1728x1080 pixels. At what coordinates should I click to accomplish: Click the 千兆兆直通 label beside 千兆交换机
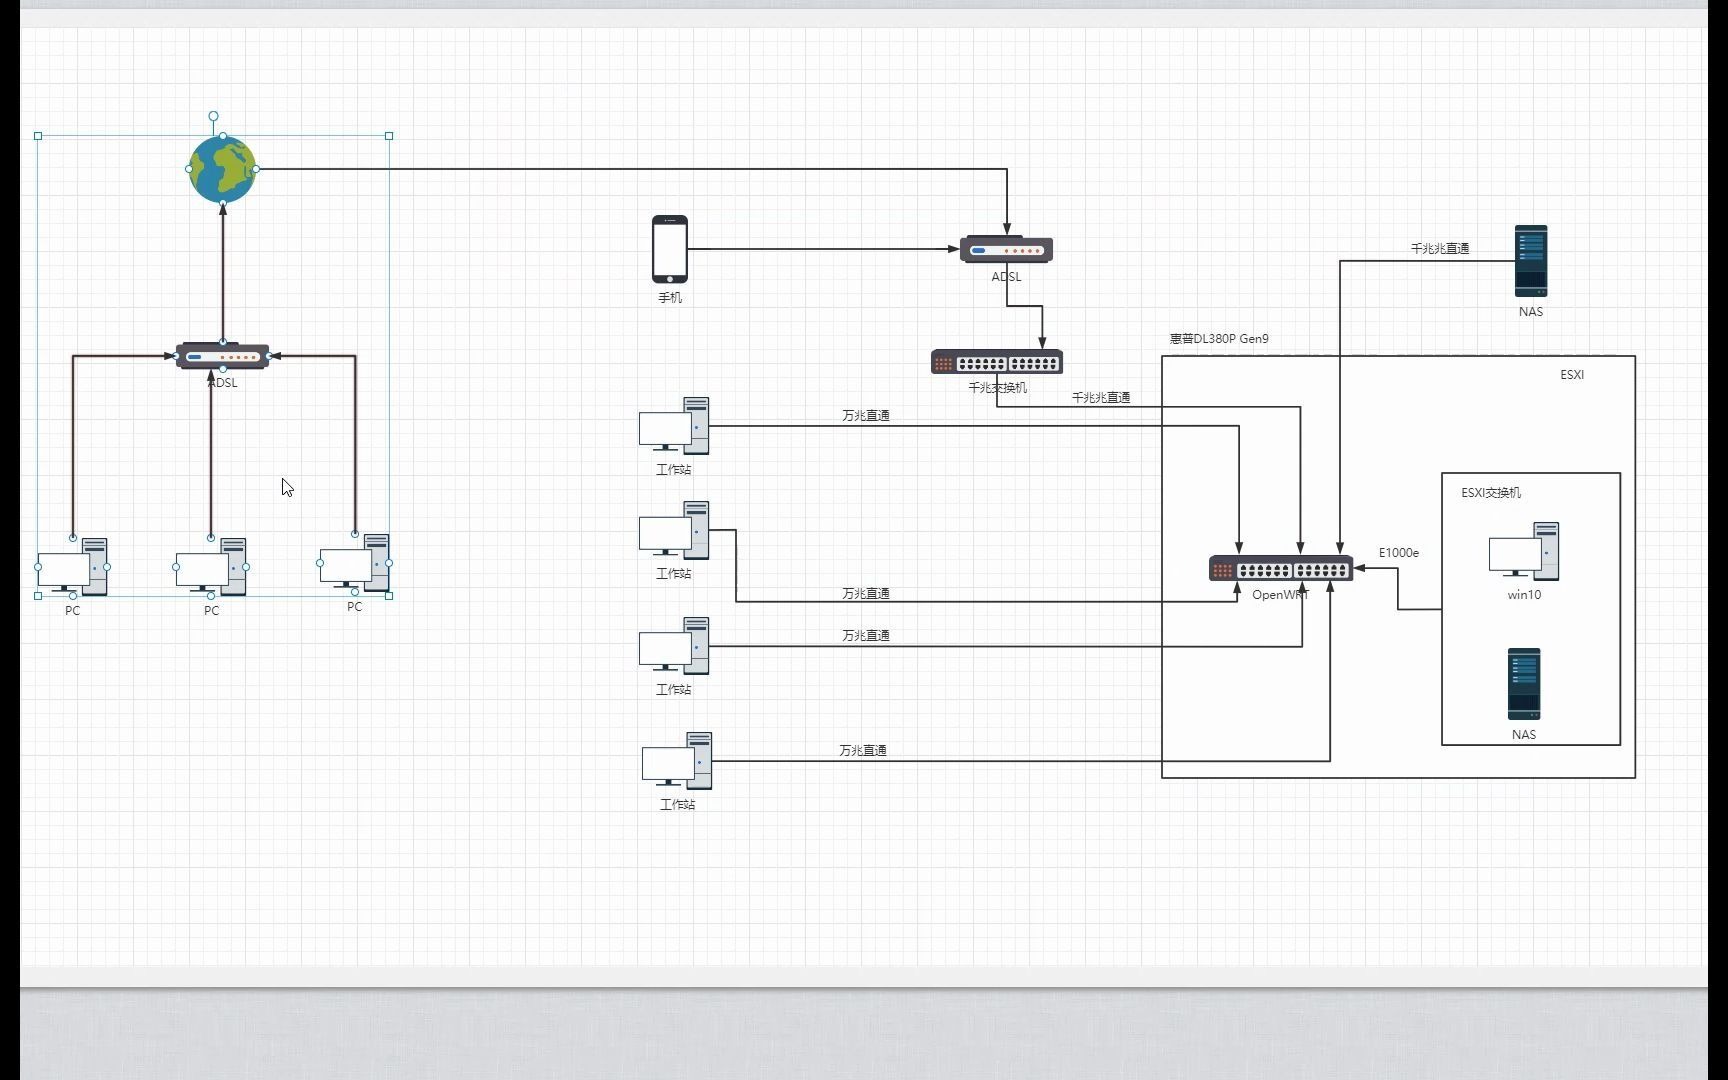tap(1101, 398)
